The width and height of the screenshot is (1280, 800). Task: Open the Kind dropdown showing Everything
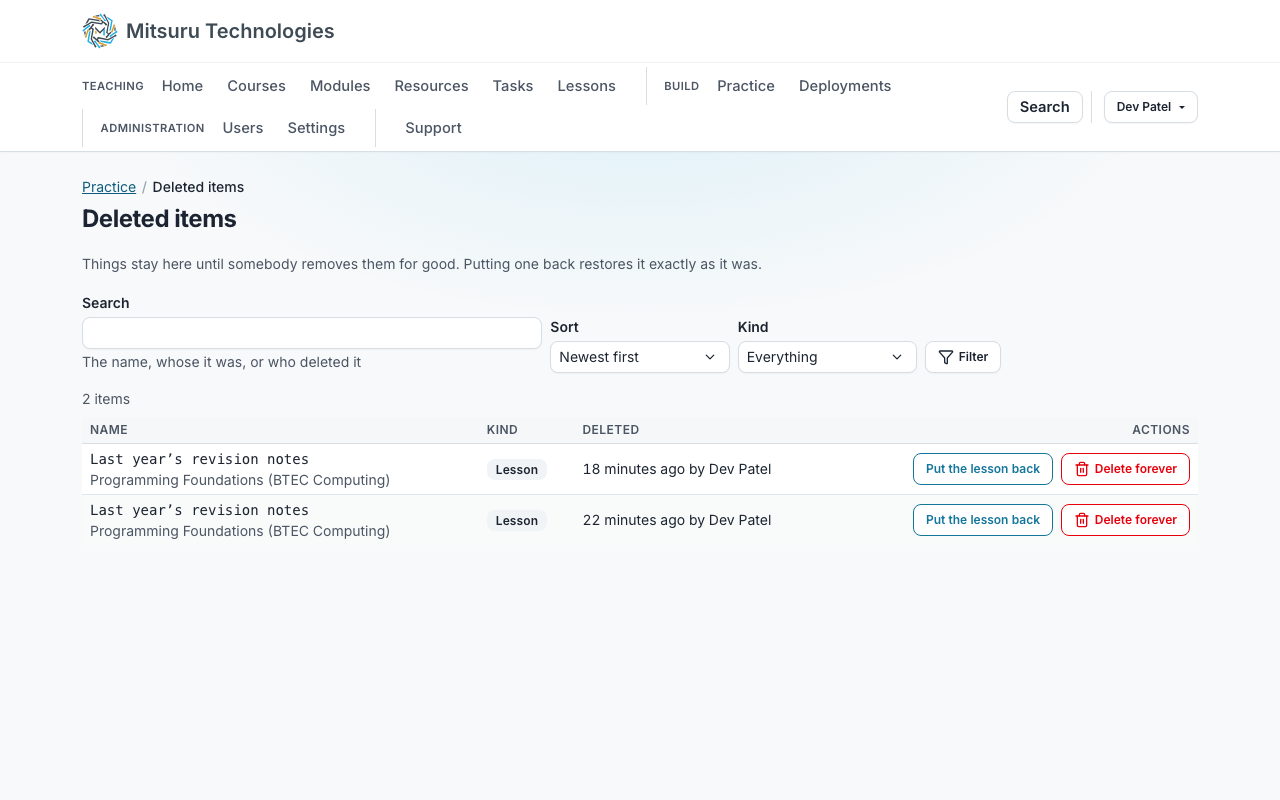pyautogui.click(x=827, y=357)
